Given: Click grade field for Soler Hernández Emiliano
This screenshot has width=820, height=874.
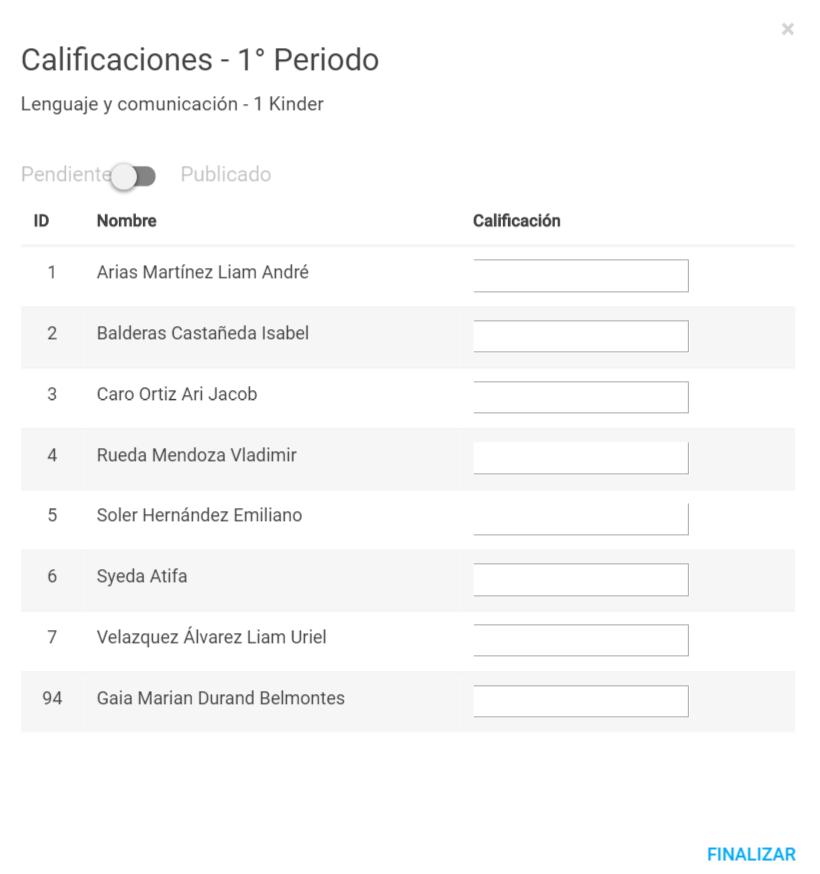Looking at the screenshot, I should coord(581,518).
